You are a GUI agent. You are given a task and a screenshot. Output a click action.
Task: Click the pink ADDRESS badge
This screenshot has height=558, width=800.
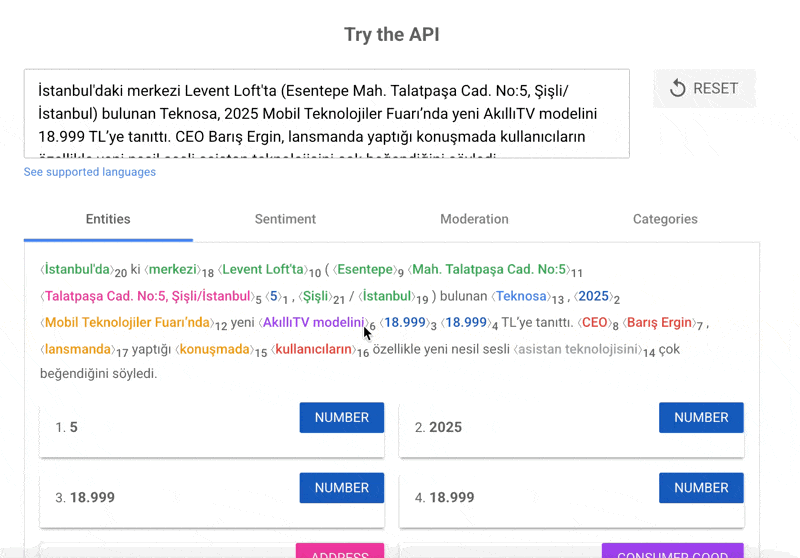[340, 551]
